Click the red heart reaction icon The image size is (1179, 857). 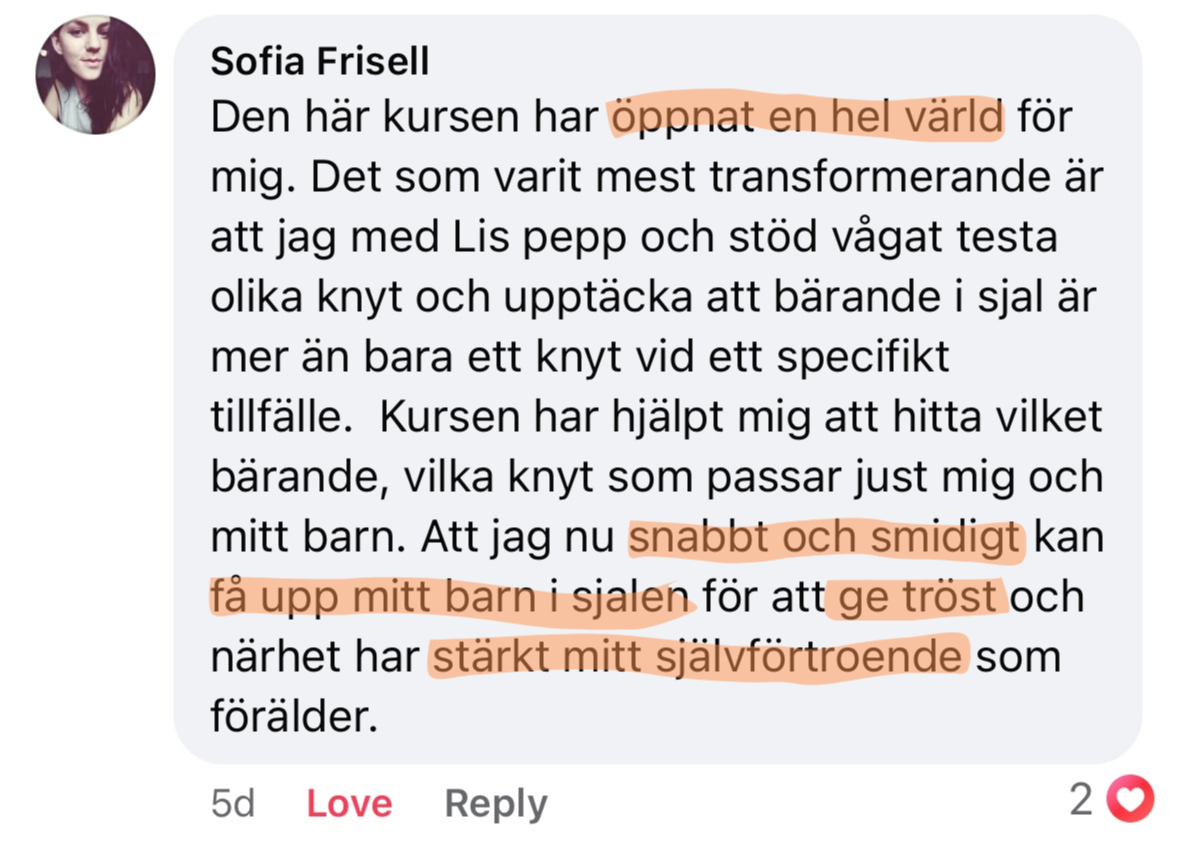pos(1133,800)
